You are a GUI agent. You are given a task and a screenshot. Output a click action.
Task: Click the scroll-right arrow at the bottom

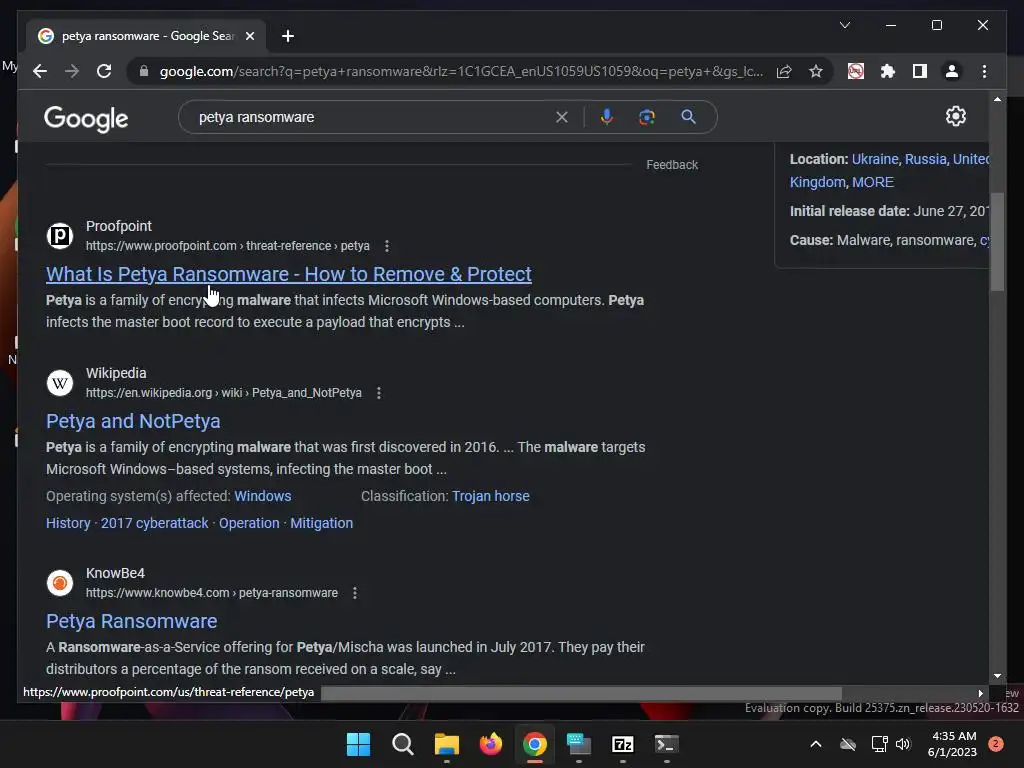[x=980, y=693]
